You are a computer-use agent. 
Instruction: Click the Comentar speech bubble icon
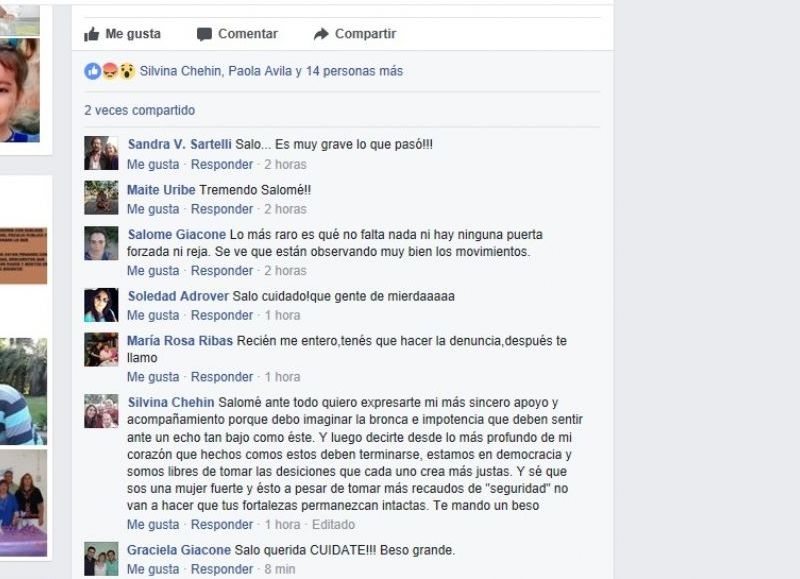204,34
